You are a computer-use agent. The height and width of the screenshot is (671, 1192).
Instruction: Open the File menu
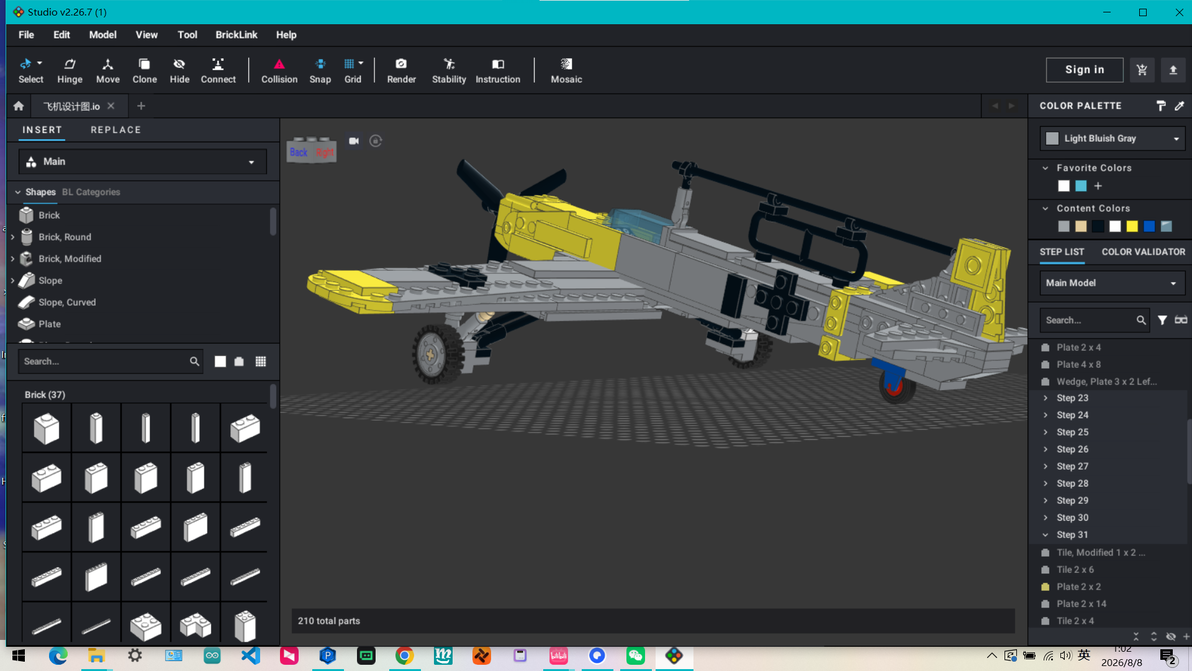point(26,35)
